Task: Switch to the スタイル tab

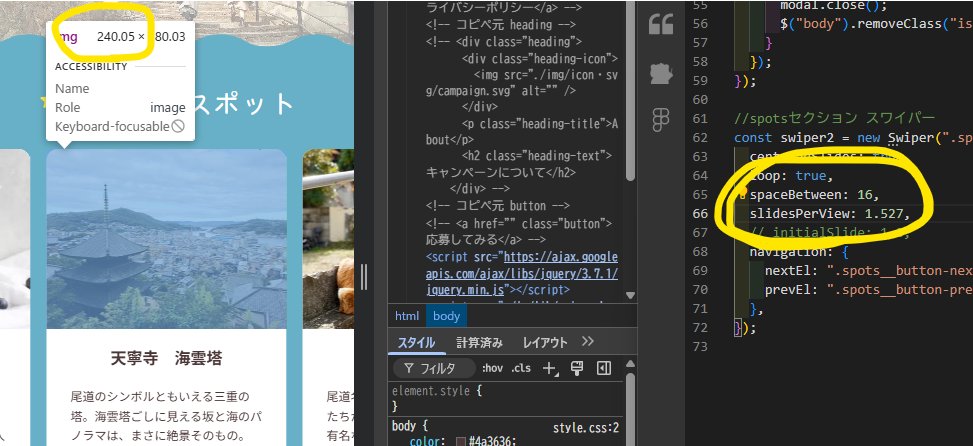Action: 416,342
